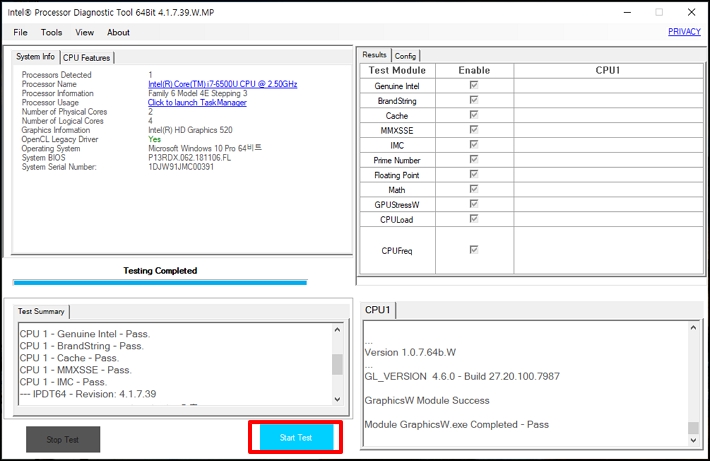Click the 'GraphicsW Module Success' log line
Viewport: 710px width, 461px height.
point(427,400)
